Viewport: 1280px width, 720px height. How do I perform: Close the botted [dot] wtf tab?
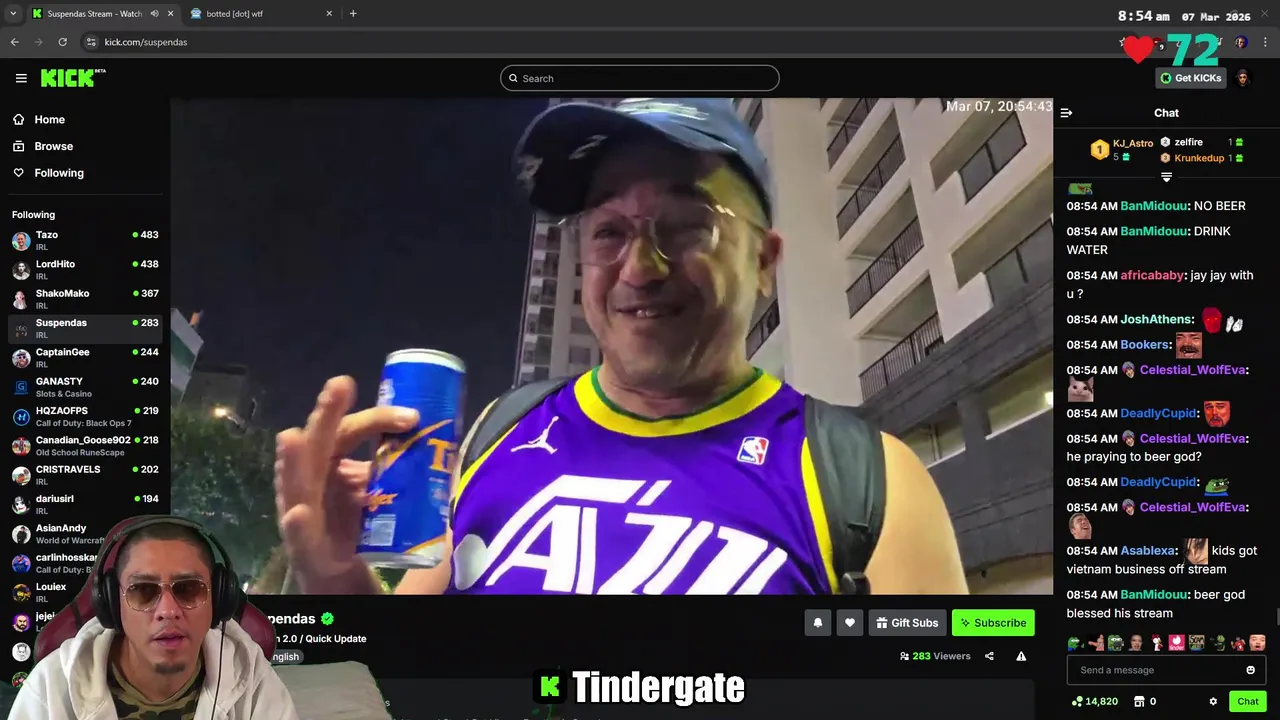tap(329, 14)
